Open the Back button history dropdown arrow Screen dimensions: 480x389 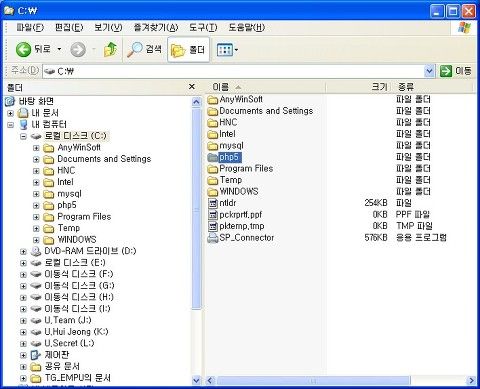(x=59, y=49)
